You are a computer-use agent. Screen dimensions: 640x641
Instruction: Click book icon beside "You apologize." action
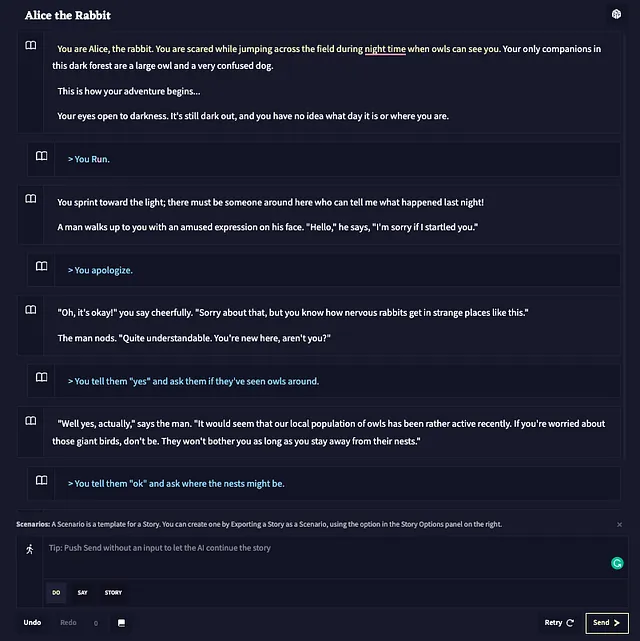(41, 267)
